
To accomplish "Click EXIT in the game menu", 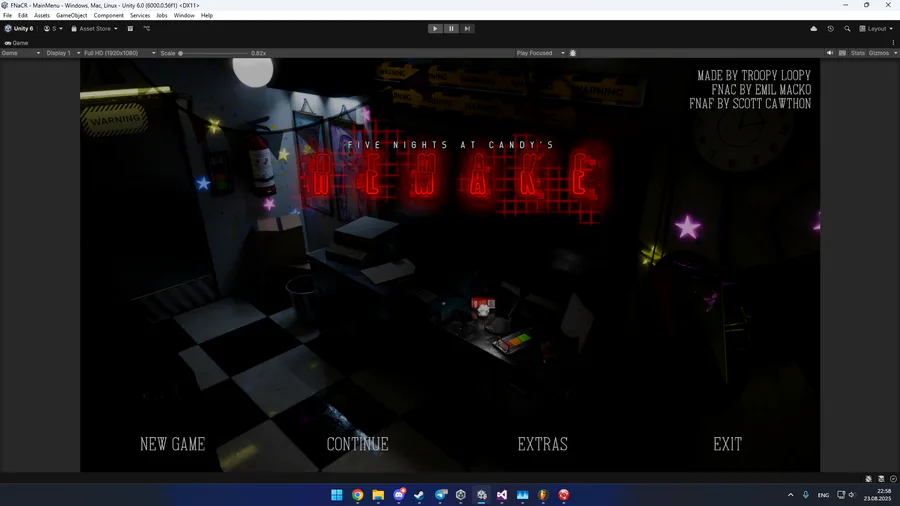I will coord(727,444).
